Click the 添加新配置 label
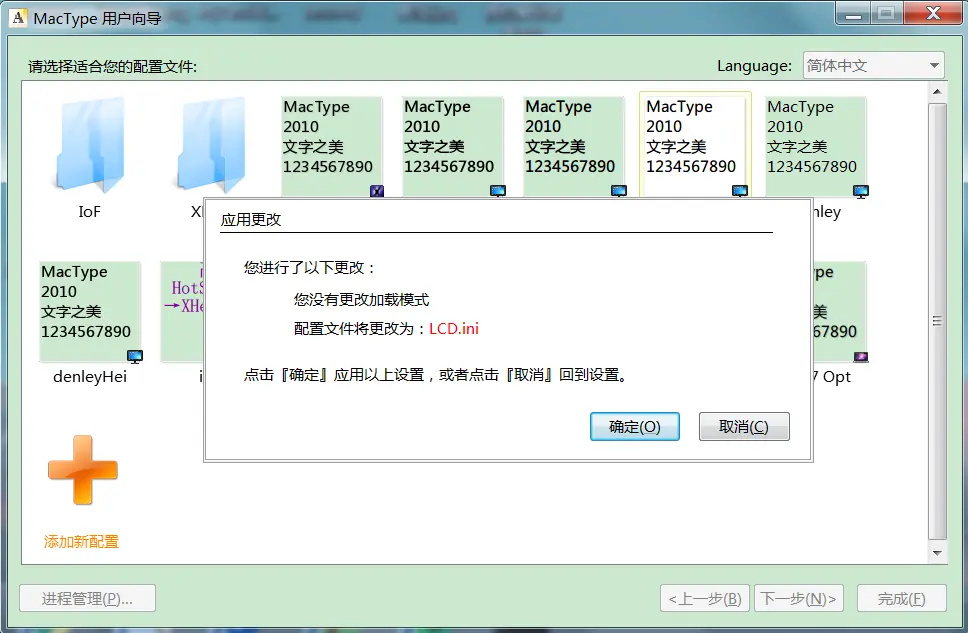 81,542
